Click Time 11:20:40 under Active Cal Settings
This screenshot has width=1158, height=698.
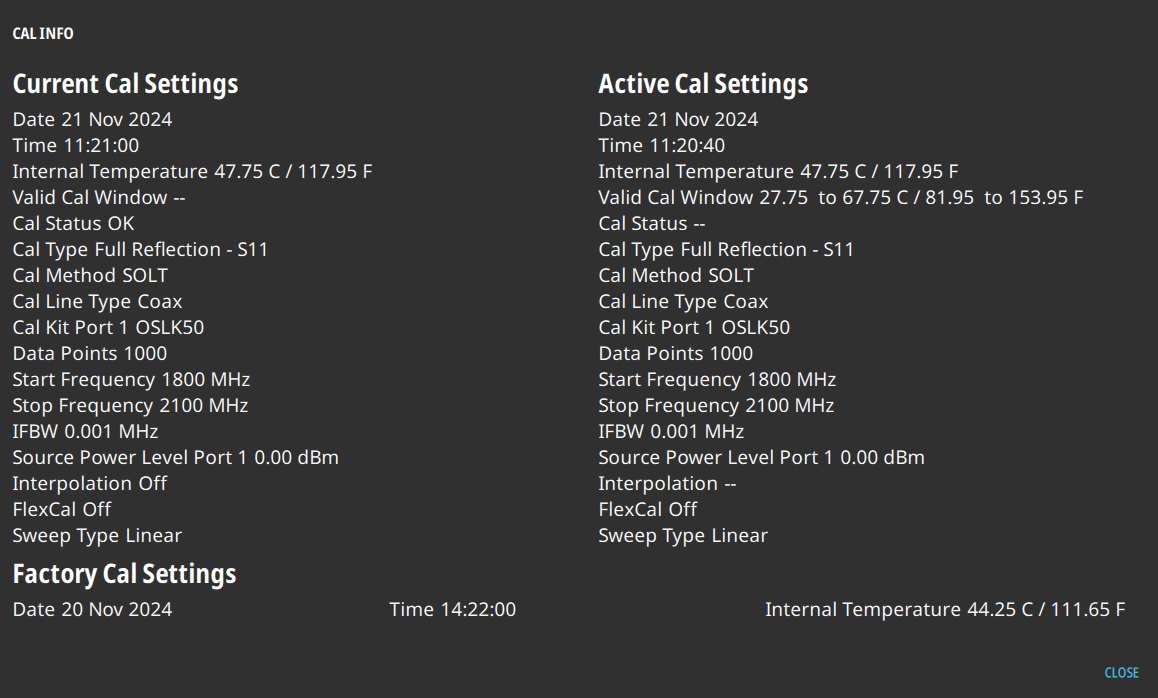pos(662,145)
